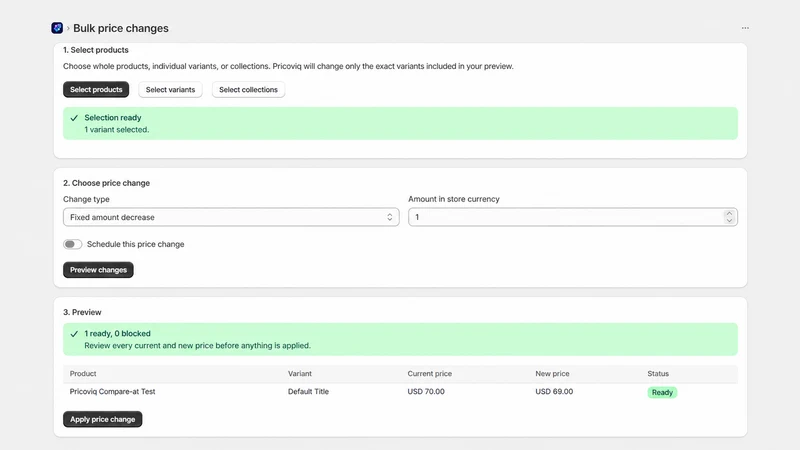The width and height of the screenshot is (800, 450).
Task: Click the Ready status badge
Action: 662,392
